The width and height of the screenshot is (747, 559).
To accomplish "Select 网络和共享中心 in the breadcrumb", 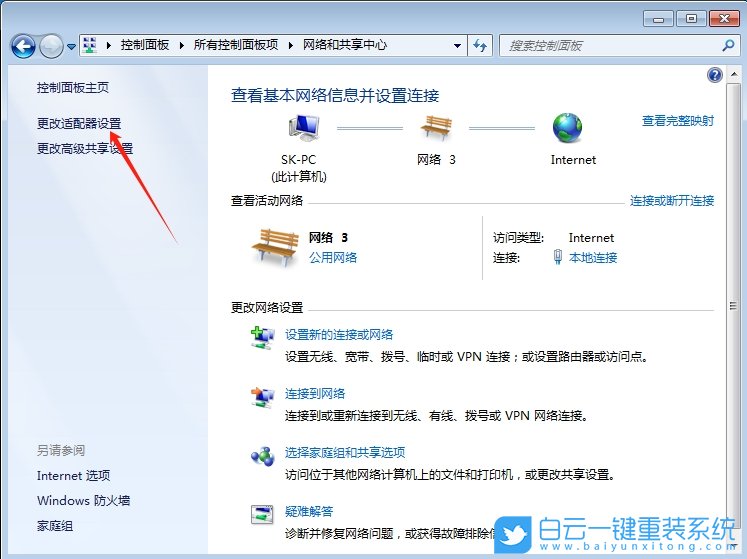I will 345,45.
